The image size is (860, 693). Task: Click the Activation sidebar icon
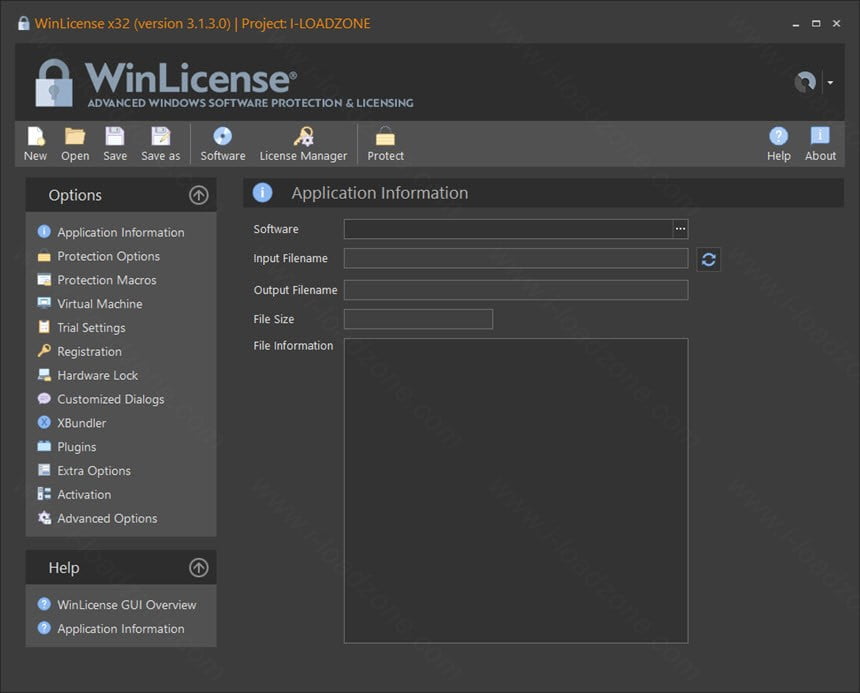(x=44, y=494)
